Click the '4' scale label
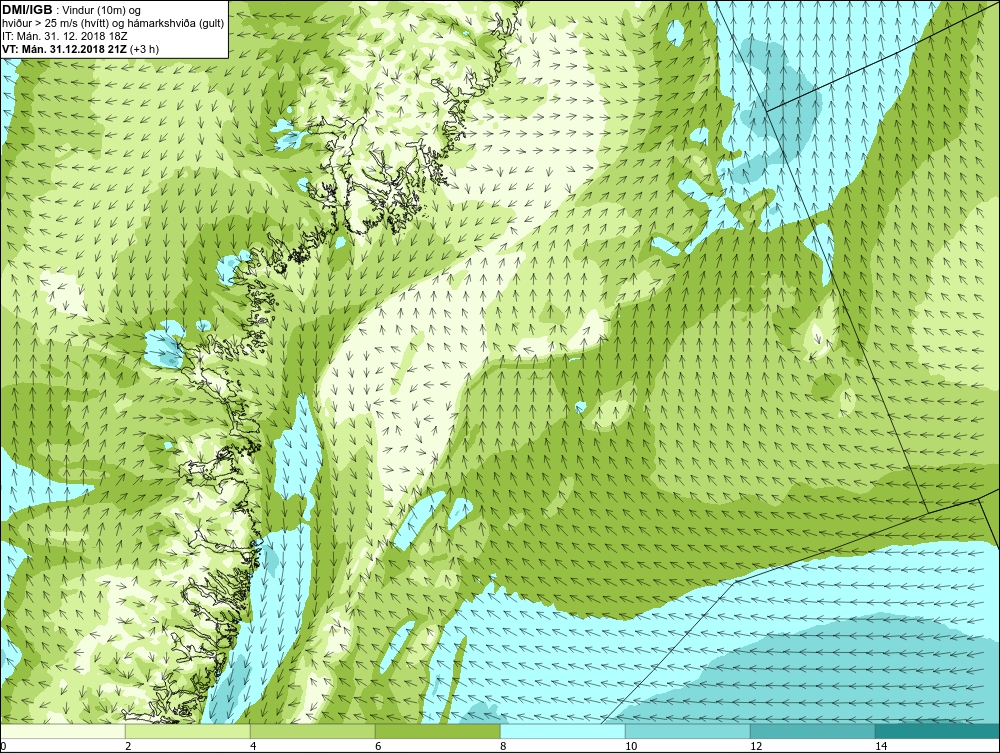The image size is (1000, 753). coord(253,746)
